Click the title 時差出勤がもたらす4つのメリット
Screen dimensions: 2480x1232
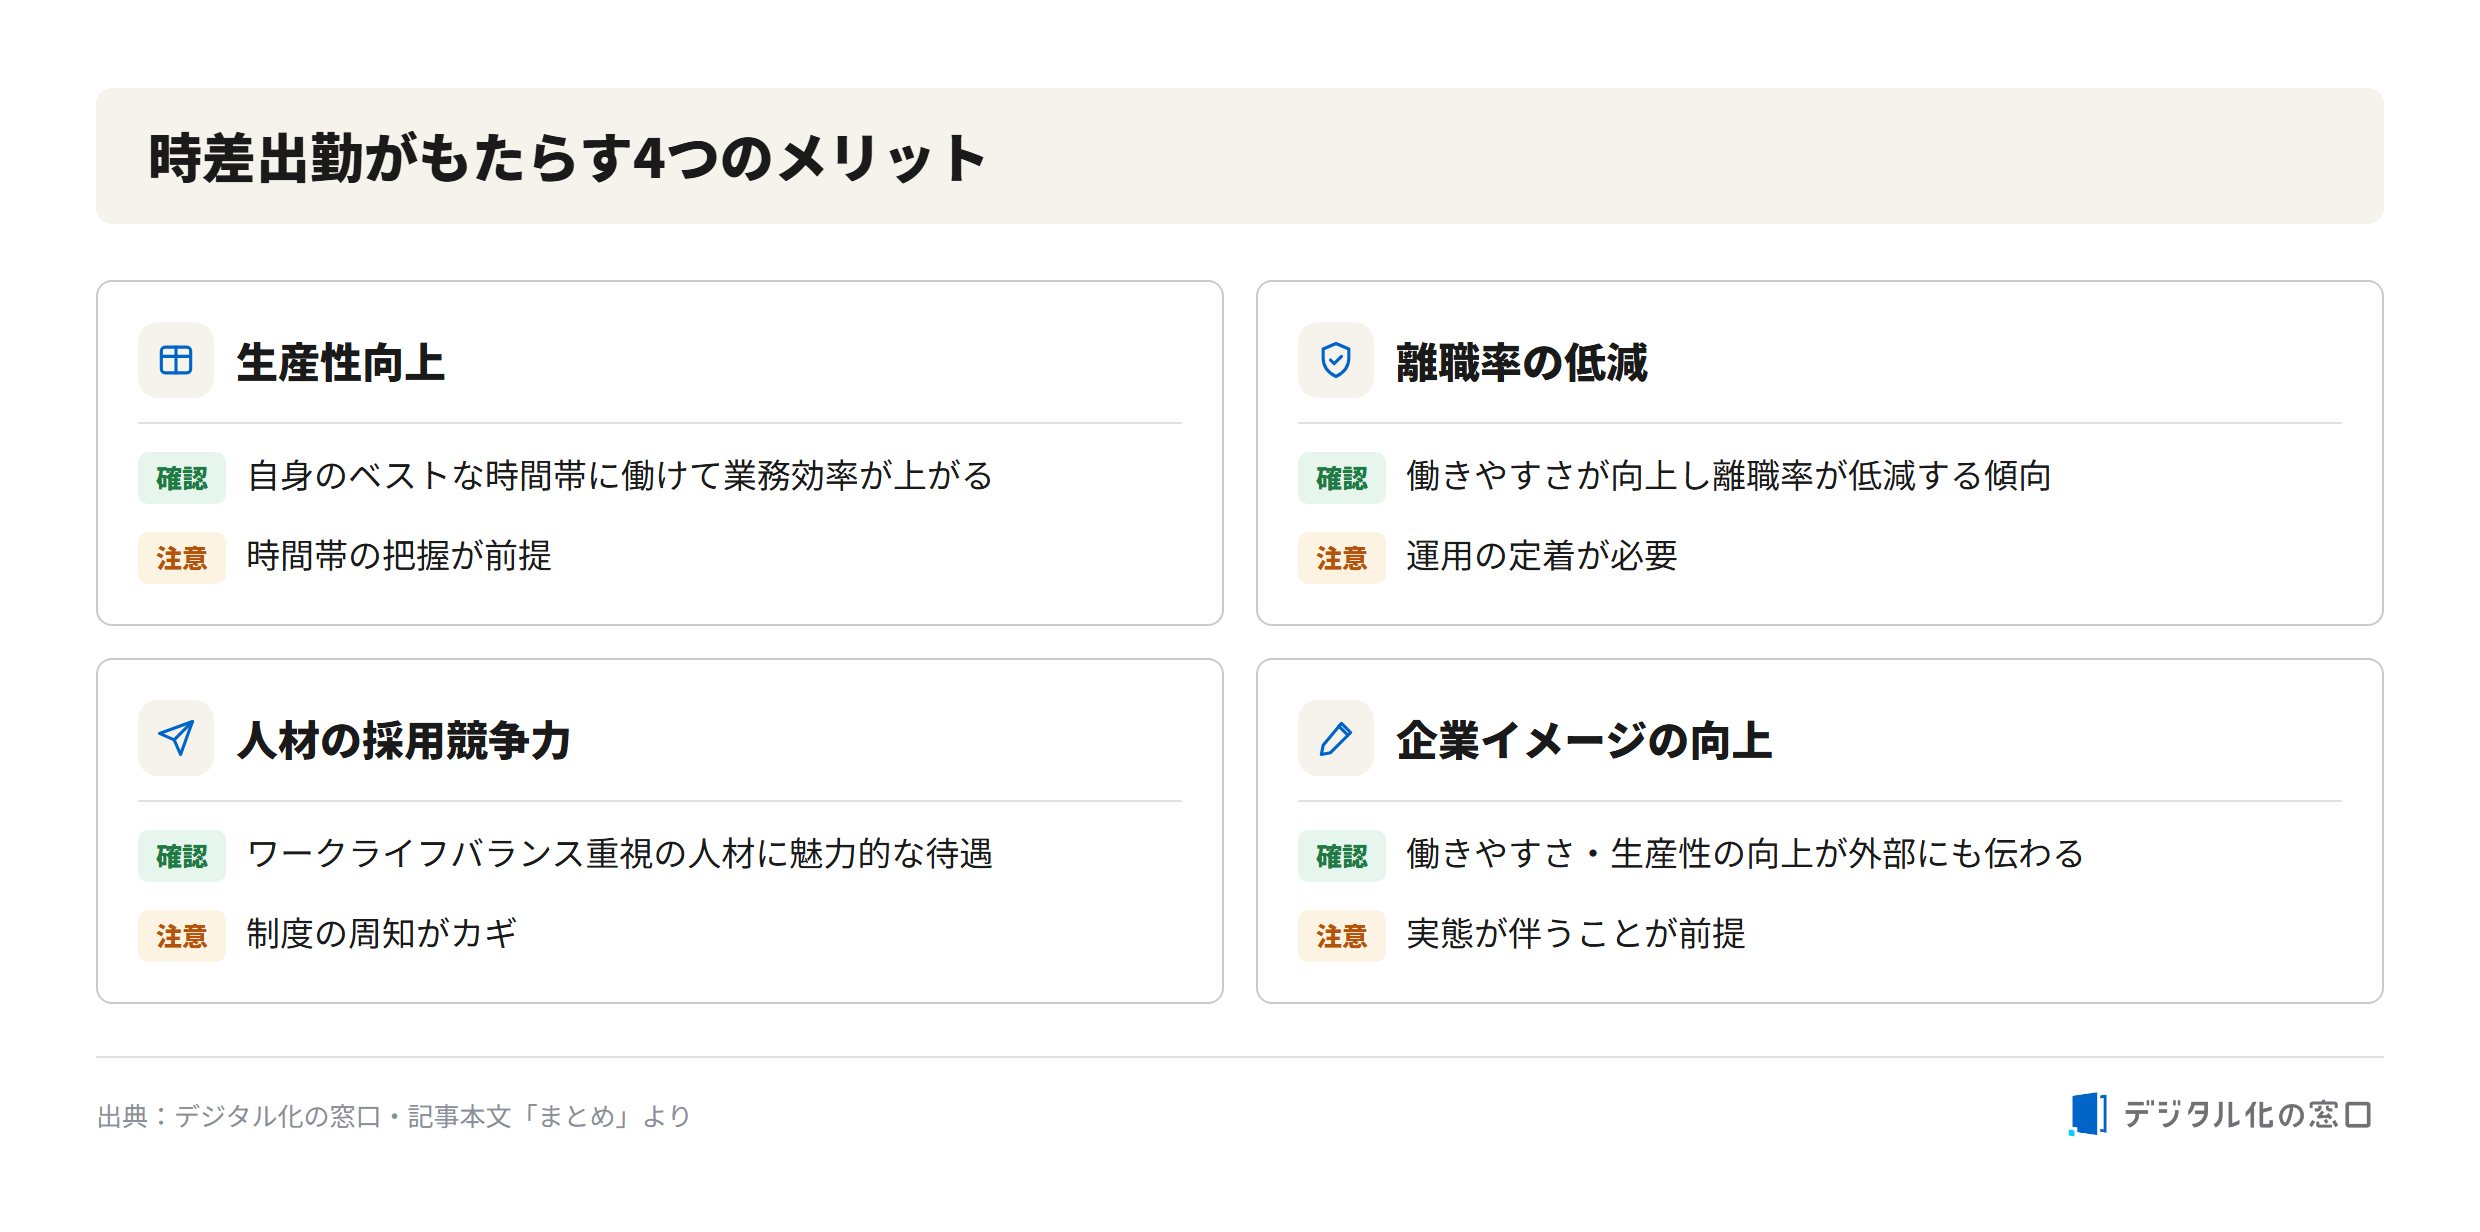pyautogui.click(x=567, y=158)
